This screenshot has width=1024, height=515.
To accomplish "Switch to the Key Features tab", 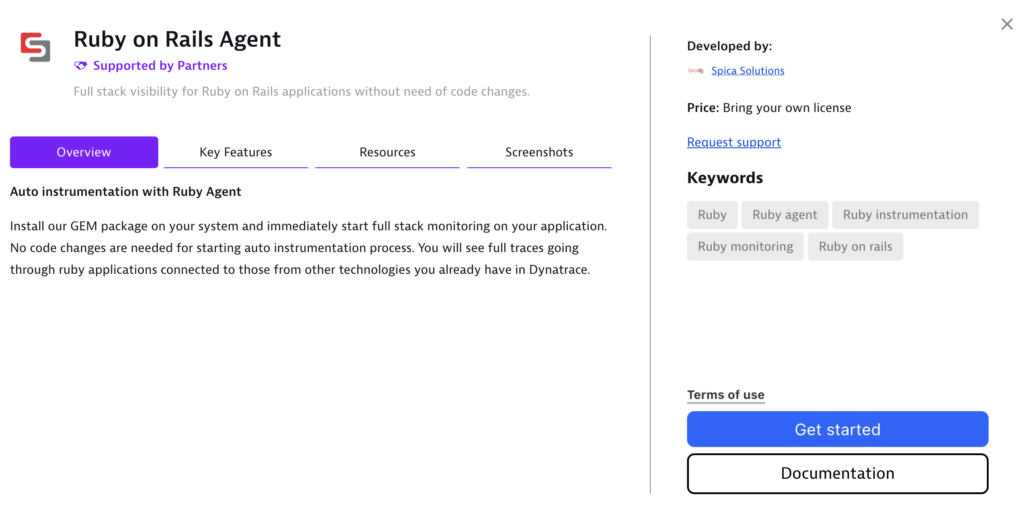I will tap(236, 152).
